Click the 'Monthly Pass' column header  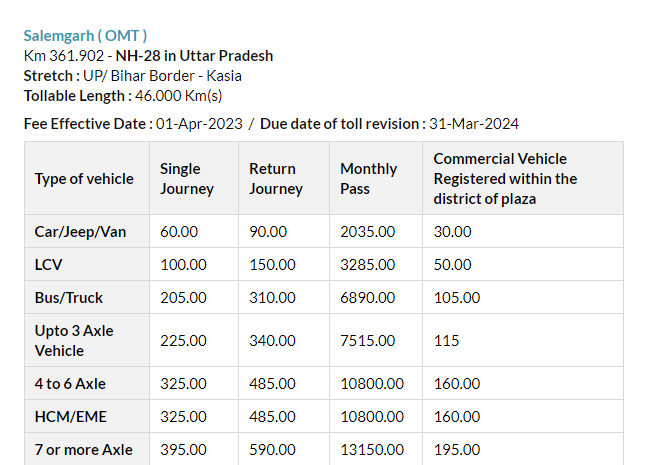click(x=368, y=179)
